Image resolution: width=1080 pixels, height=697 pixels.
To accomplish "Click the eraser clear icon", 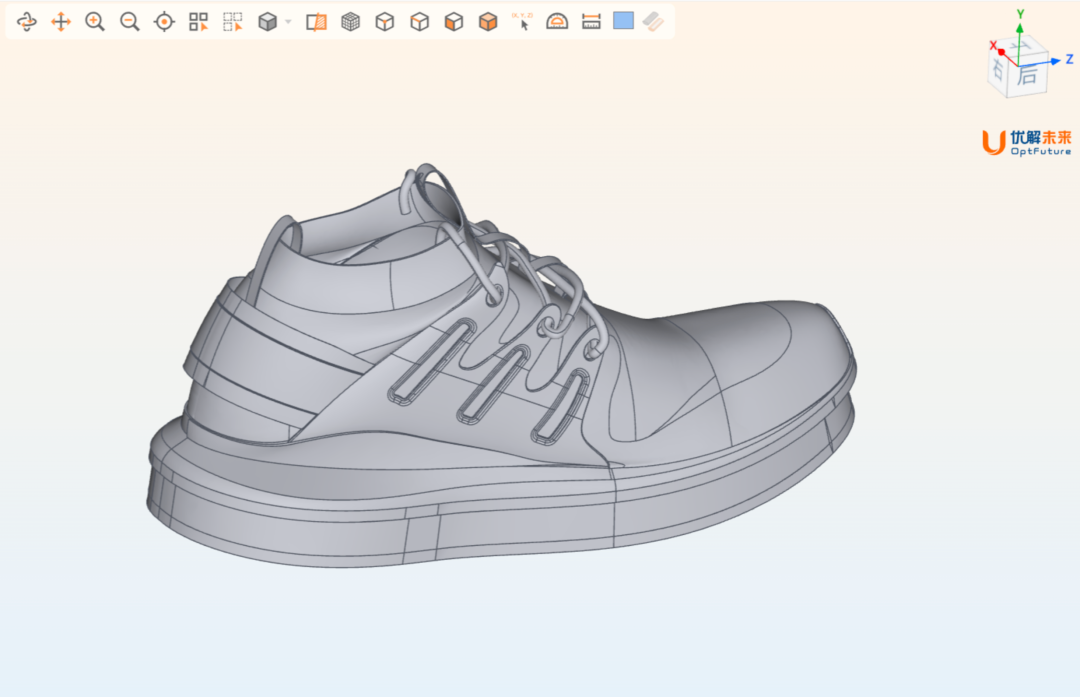I will click(653, 22).
